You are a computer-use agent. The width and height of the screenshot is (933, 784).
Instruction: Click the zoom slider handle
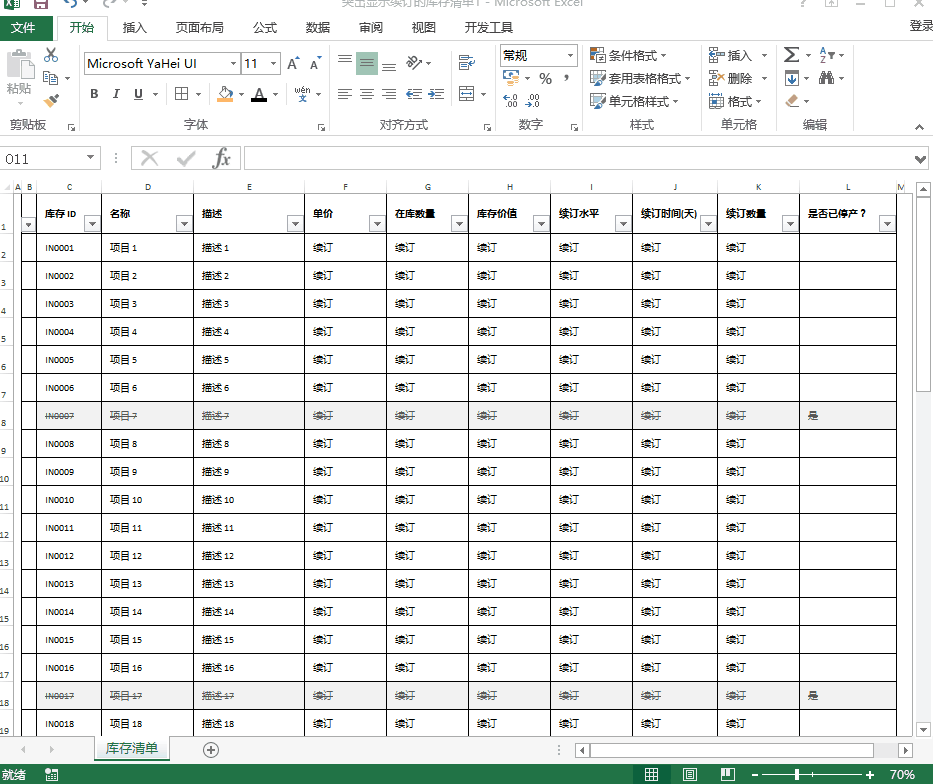coord(797,774)
